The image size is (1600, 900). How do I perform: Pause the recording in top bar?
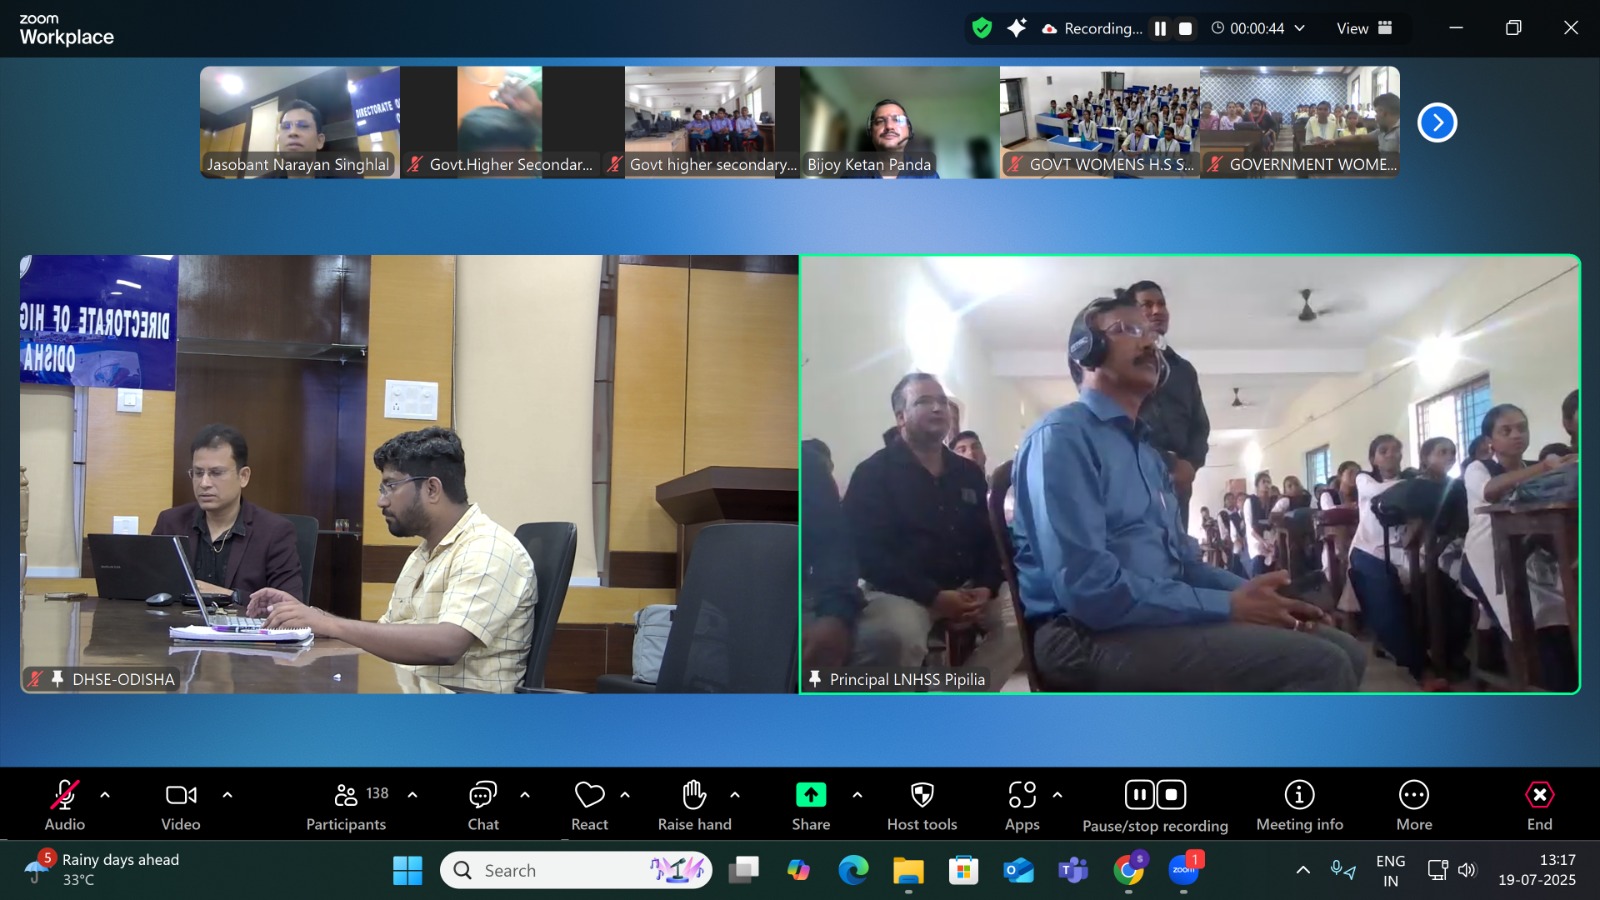tap(1160, 28)
